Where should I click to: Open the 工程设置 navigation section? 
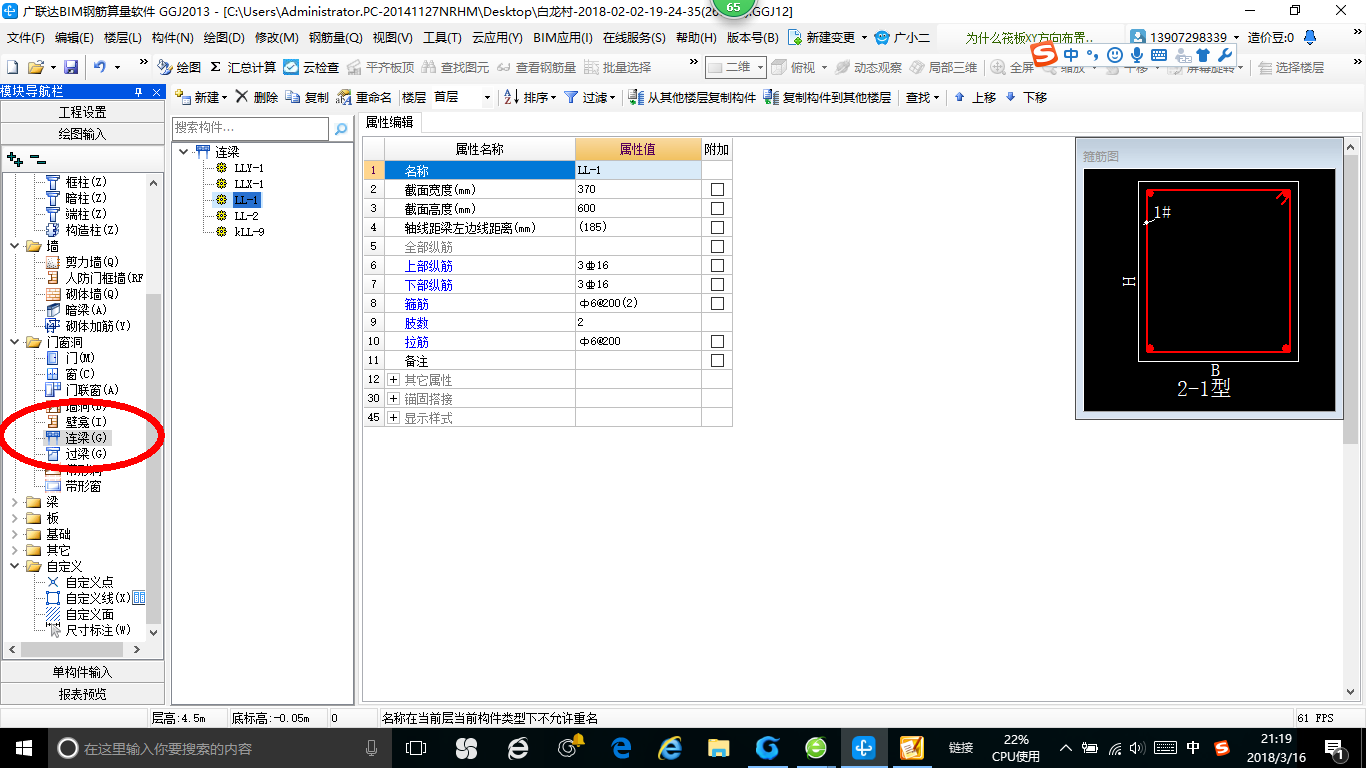click(x=82, y=112)
